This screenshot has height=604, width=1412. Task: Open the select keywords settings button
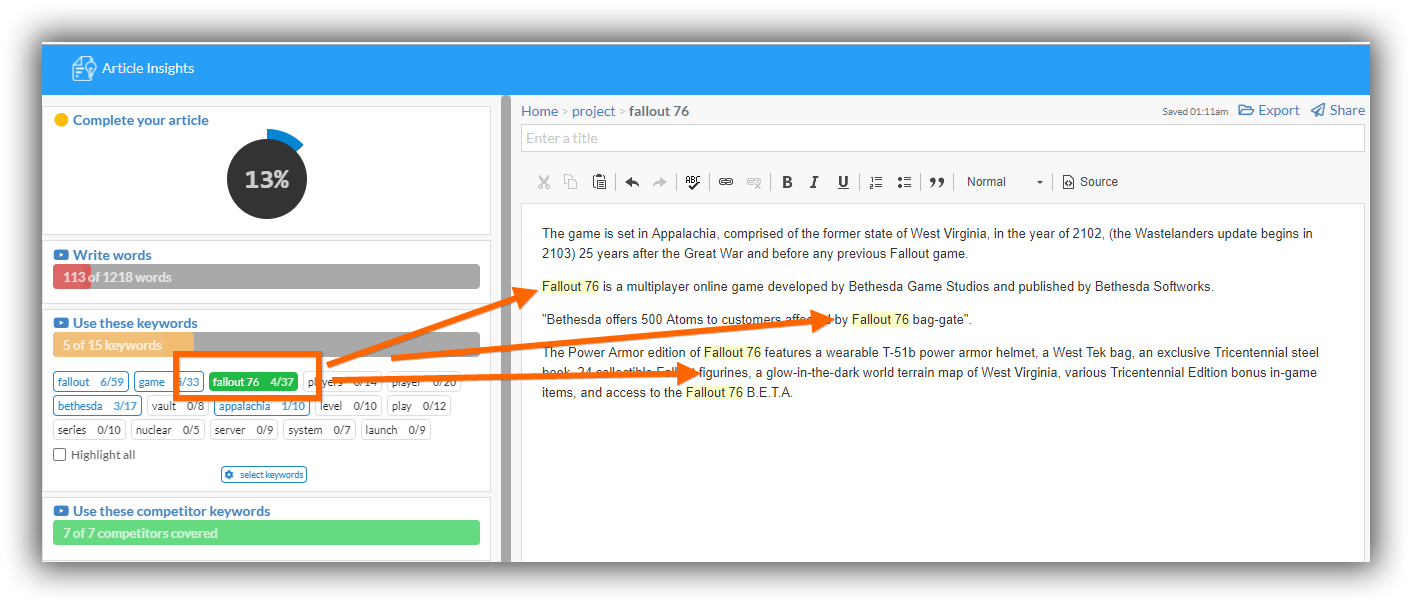264,475
